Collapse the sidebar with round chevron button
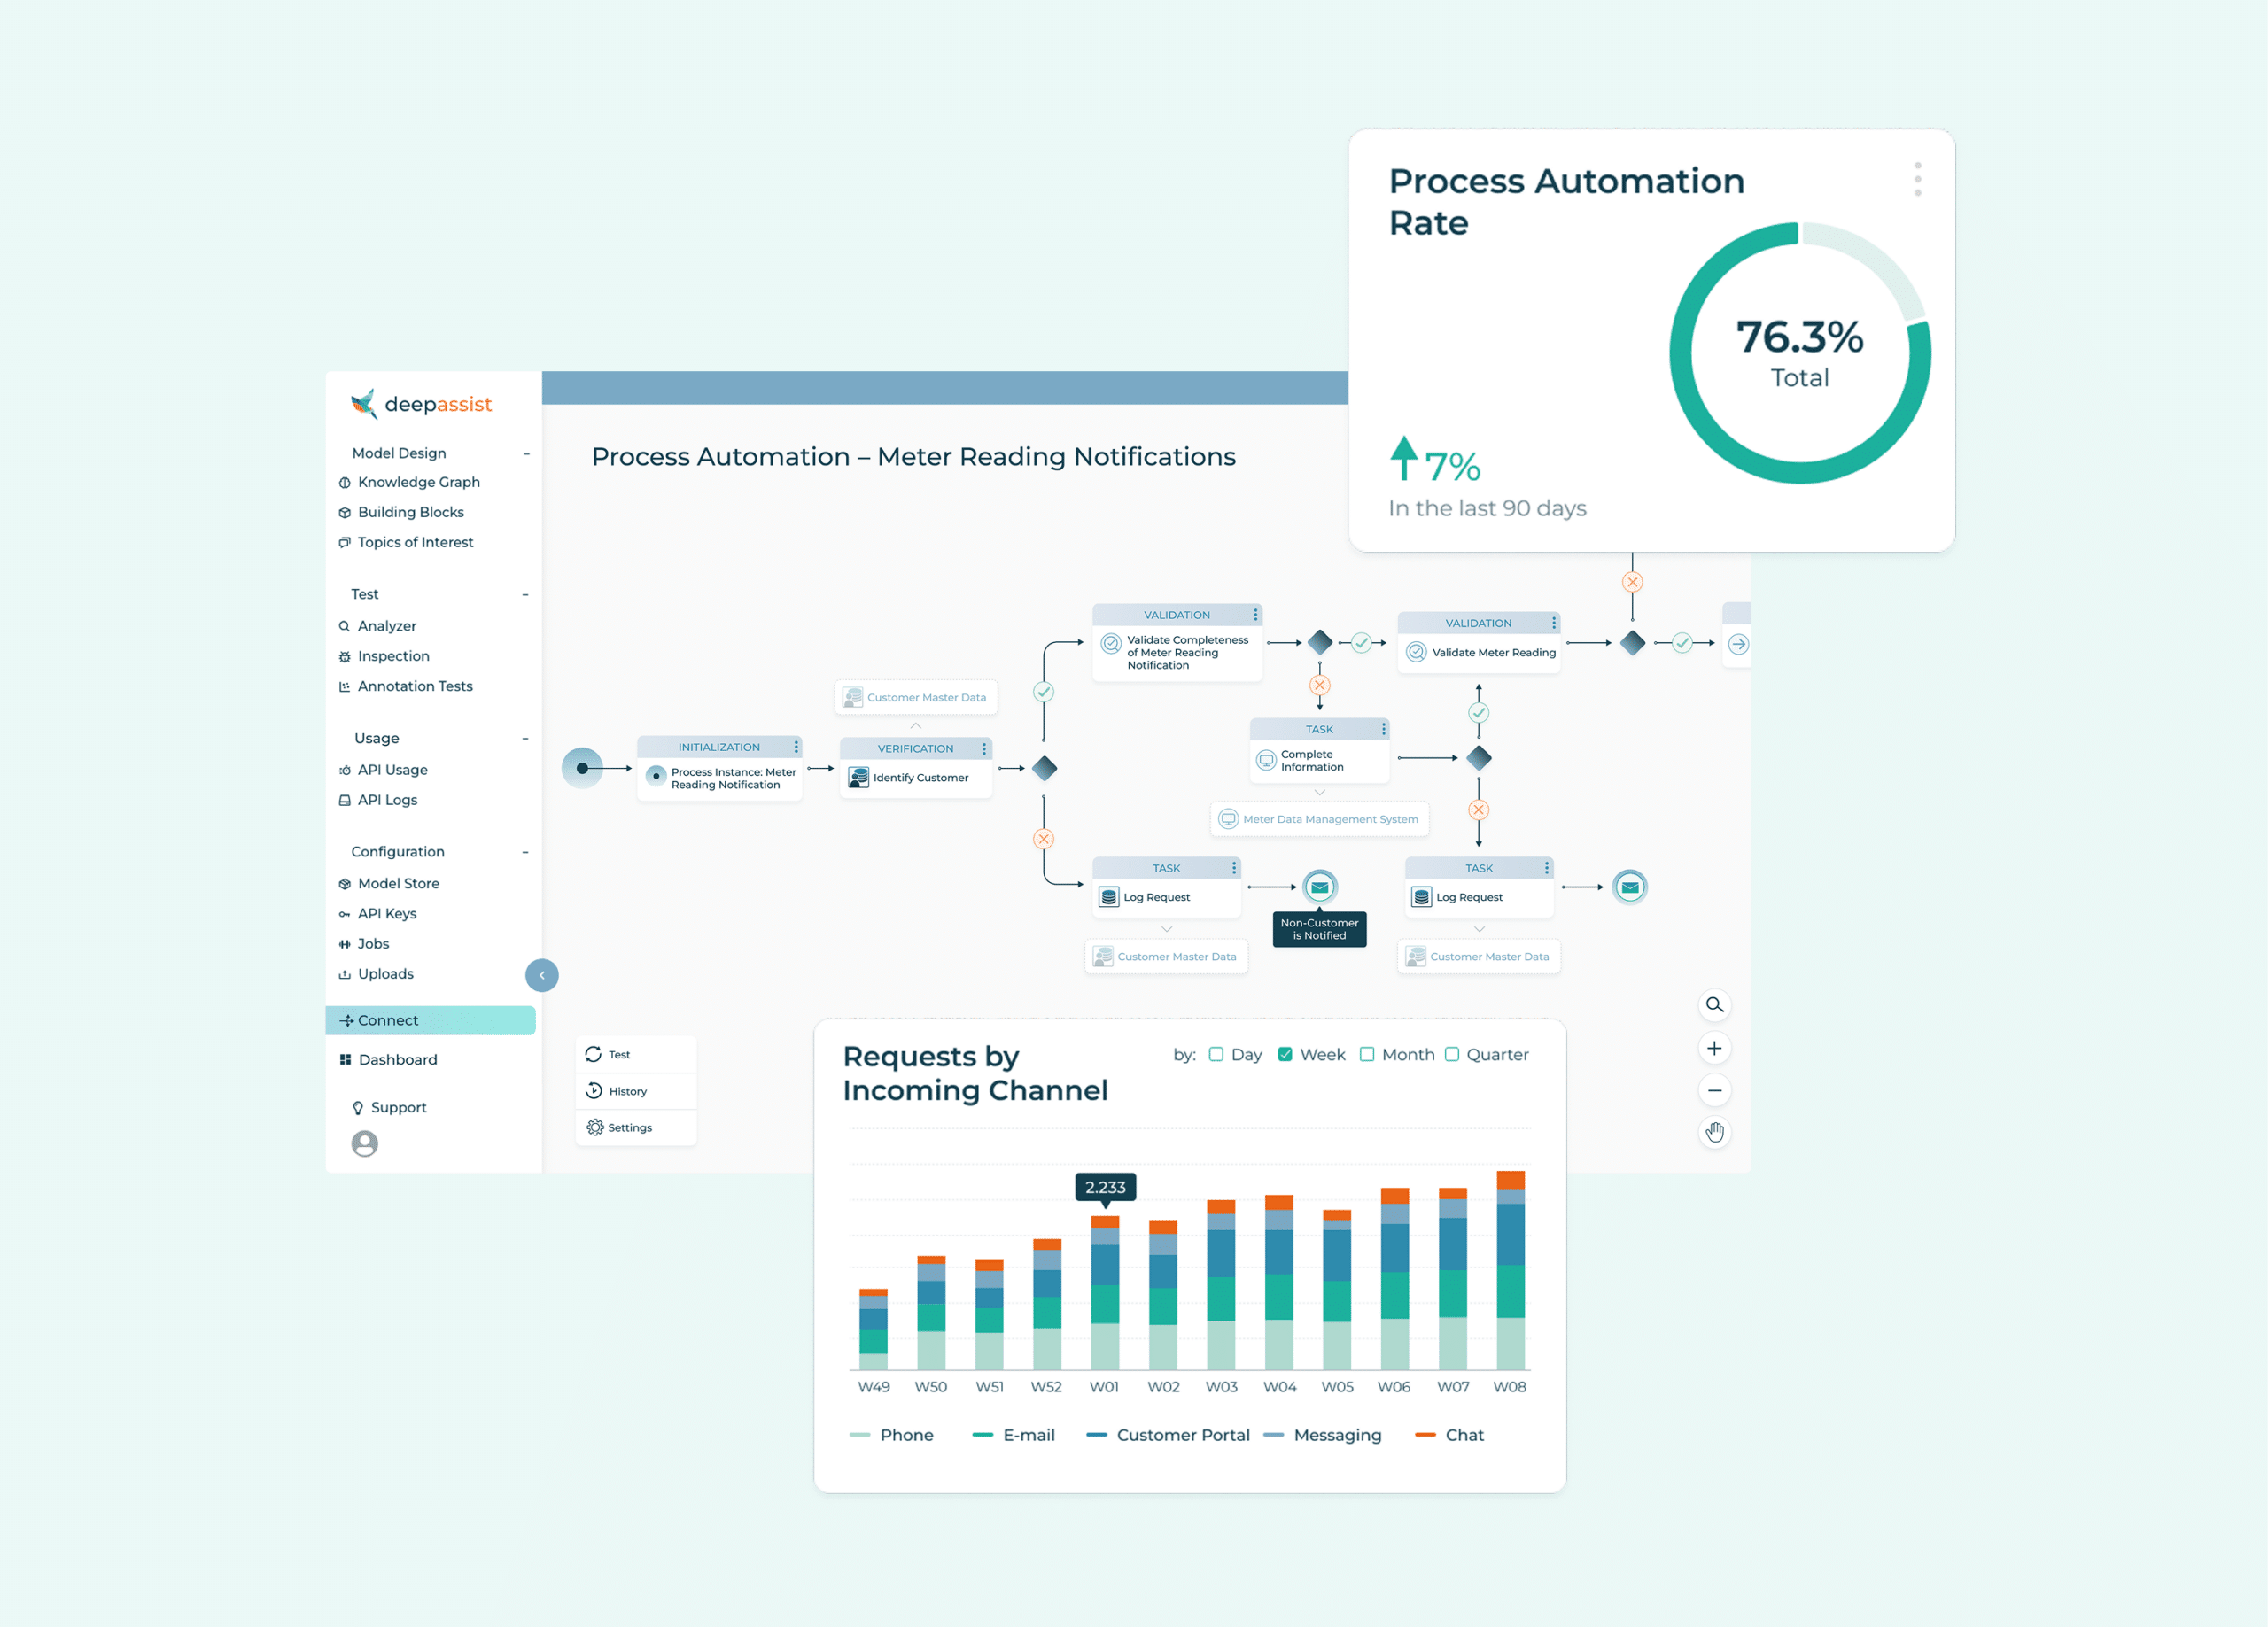This screenshot has width=2268, height=1627. [x=542, y=975]
